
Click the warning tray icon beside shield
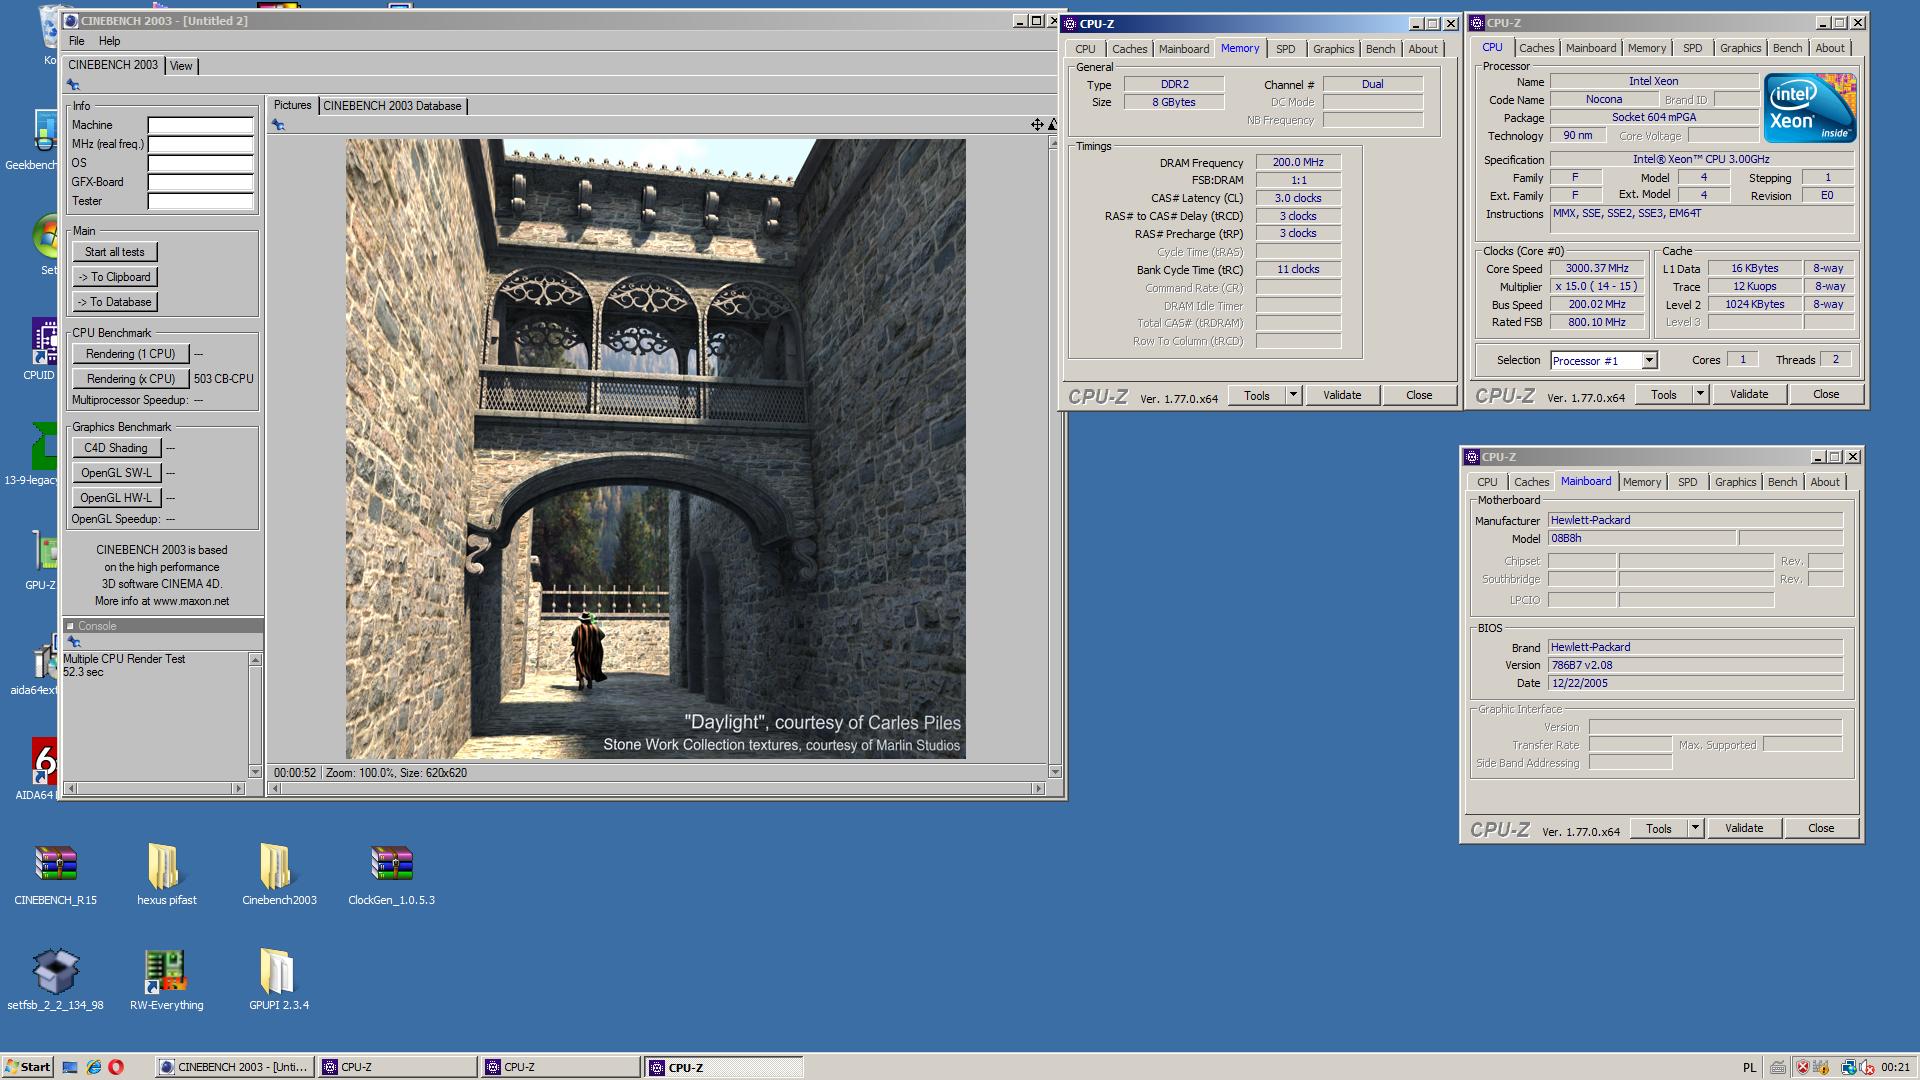point(1821,1067)
